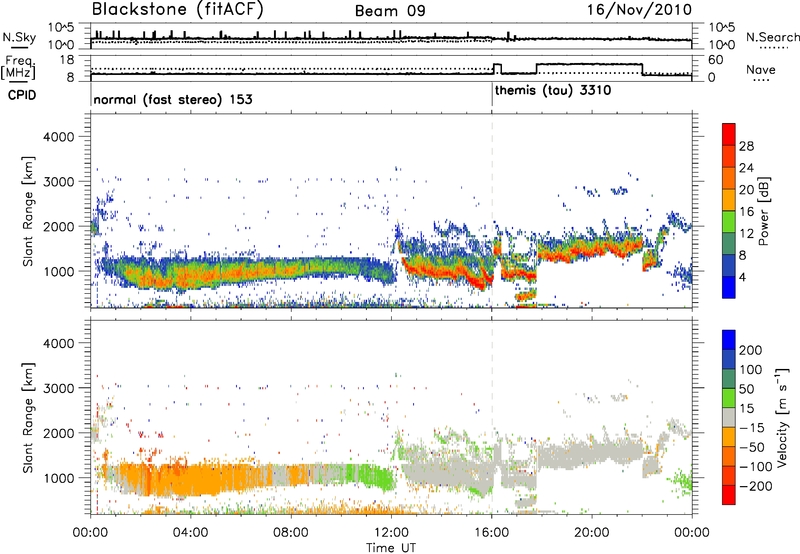Click the 'Velocity [m s-1]' colorbar label
The image size is (800, 554).
782,417
